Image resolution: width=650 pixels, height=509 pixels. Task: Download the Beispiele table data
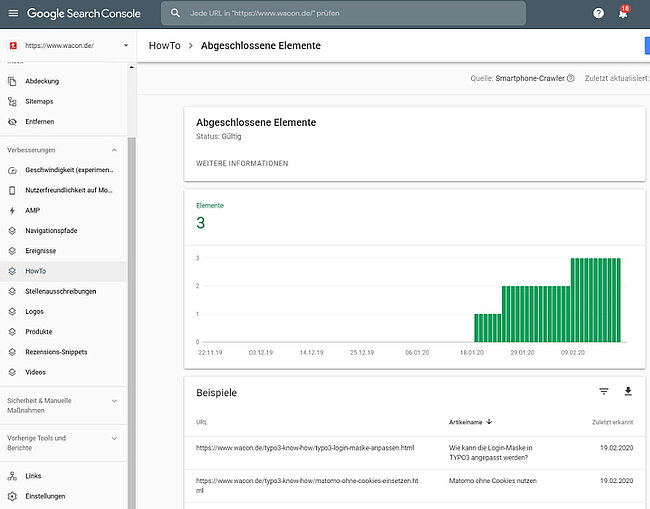[x=629, y=392]
